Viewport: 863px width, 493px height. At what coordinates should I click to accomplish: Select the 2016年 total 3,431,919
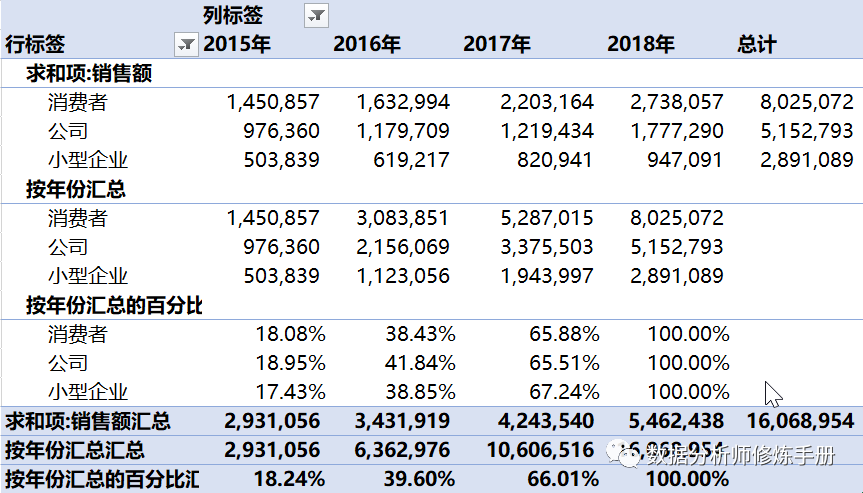point(402,421)
